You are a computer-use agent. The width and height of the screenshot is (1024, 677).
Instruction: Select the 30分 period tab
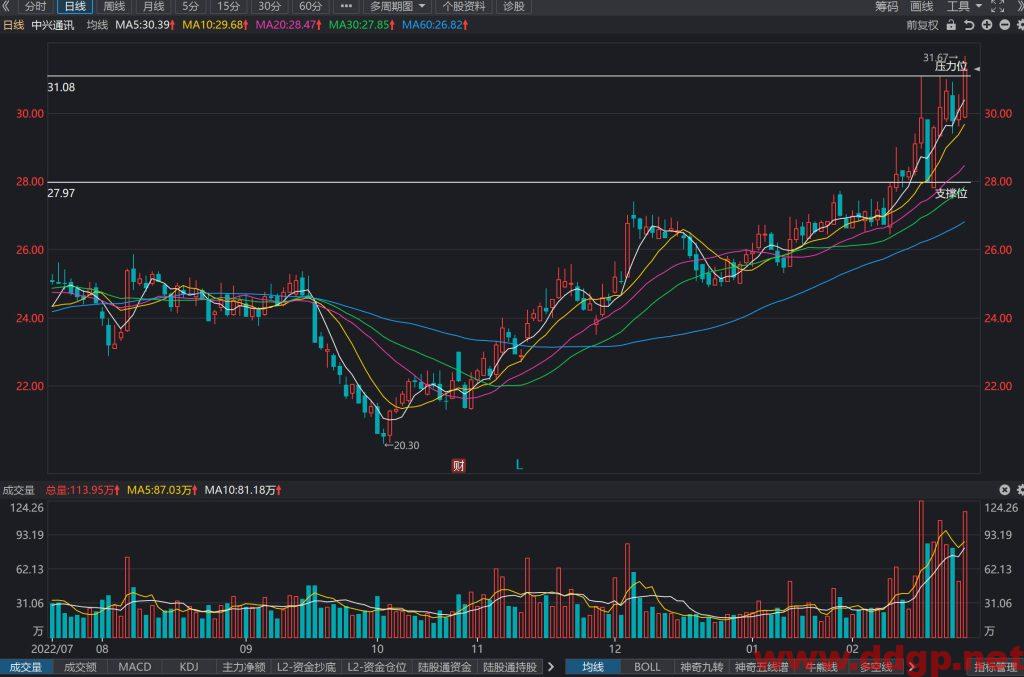269,7
